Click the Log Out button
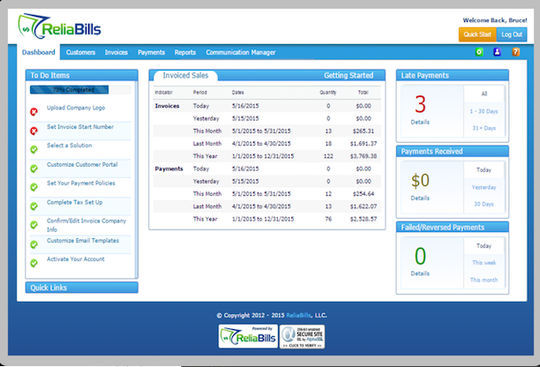The image size is (540, 367). [512, 34]
